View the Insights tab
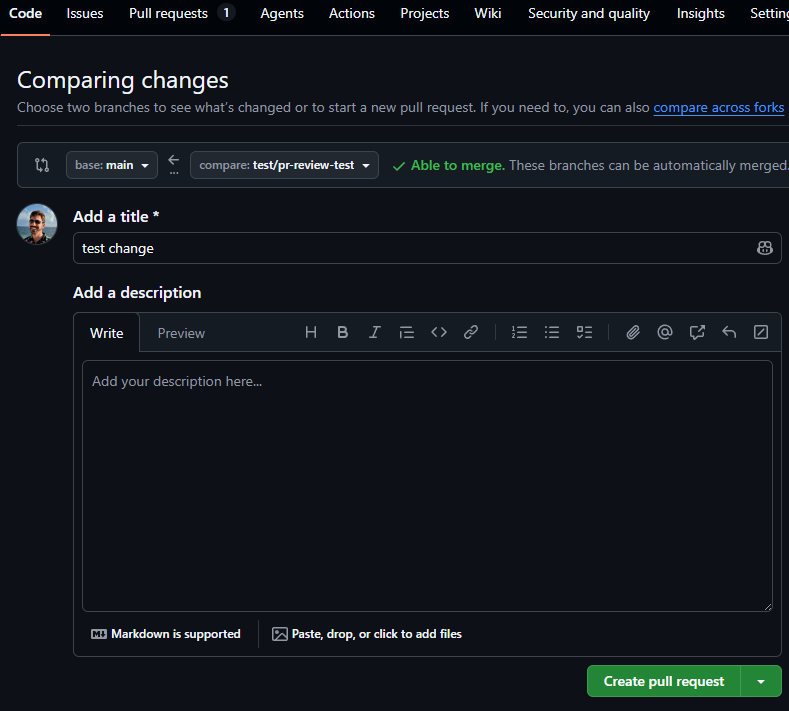Screen dimensions: 789x711 (x=700, y=14)
